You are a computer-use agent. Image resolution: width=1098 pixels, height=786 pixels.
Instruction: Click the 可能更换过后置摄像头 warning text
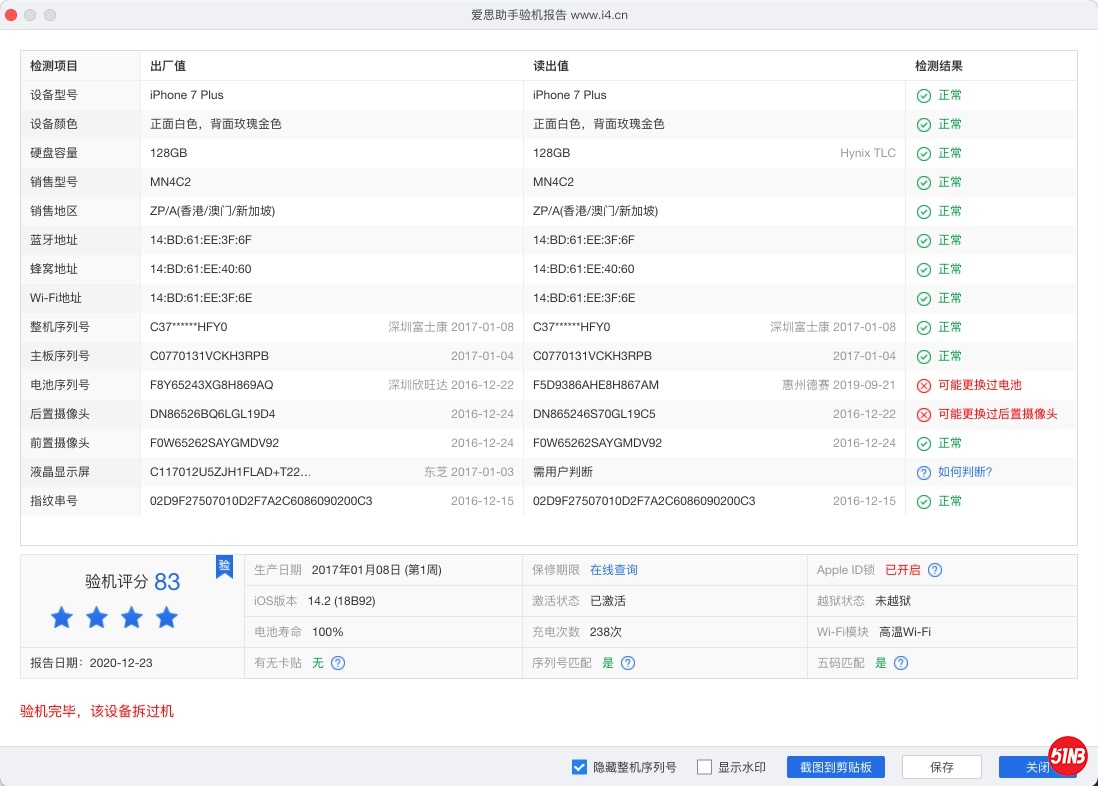[x=998, y=414]
